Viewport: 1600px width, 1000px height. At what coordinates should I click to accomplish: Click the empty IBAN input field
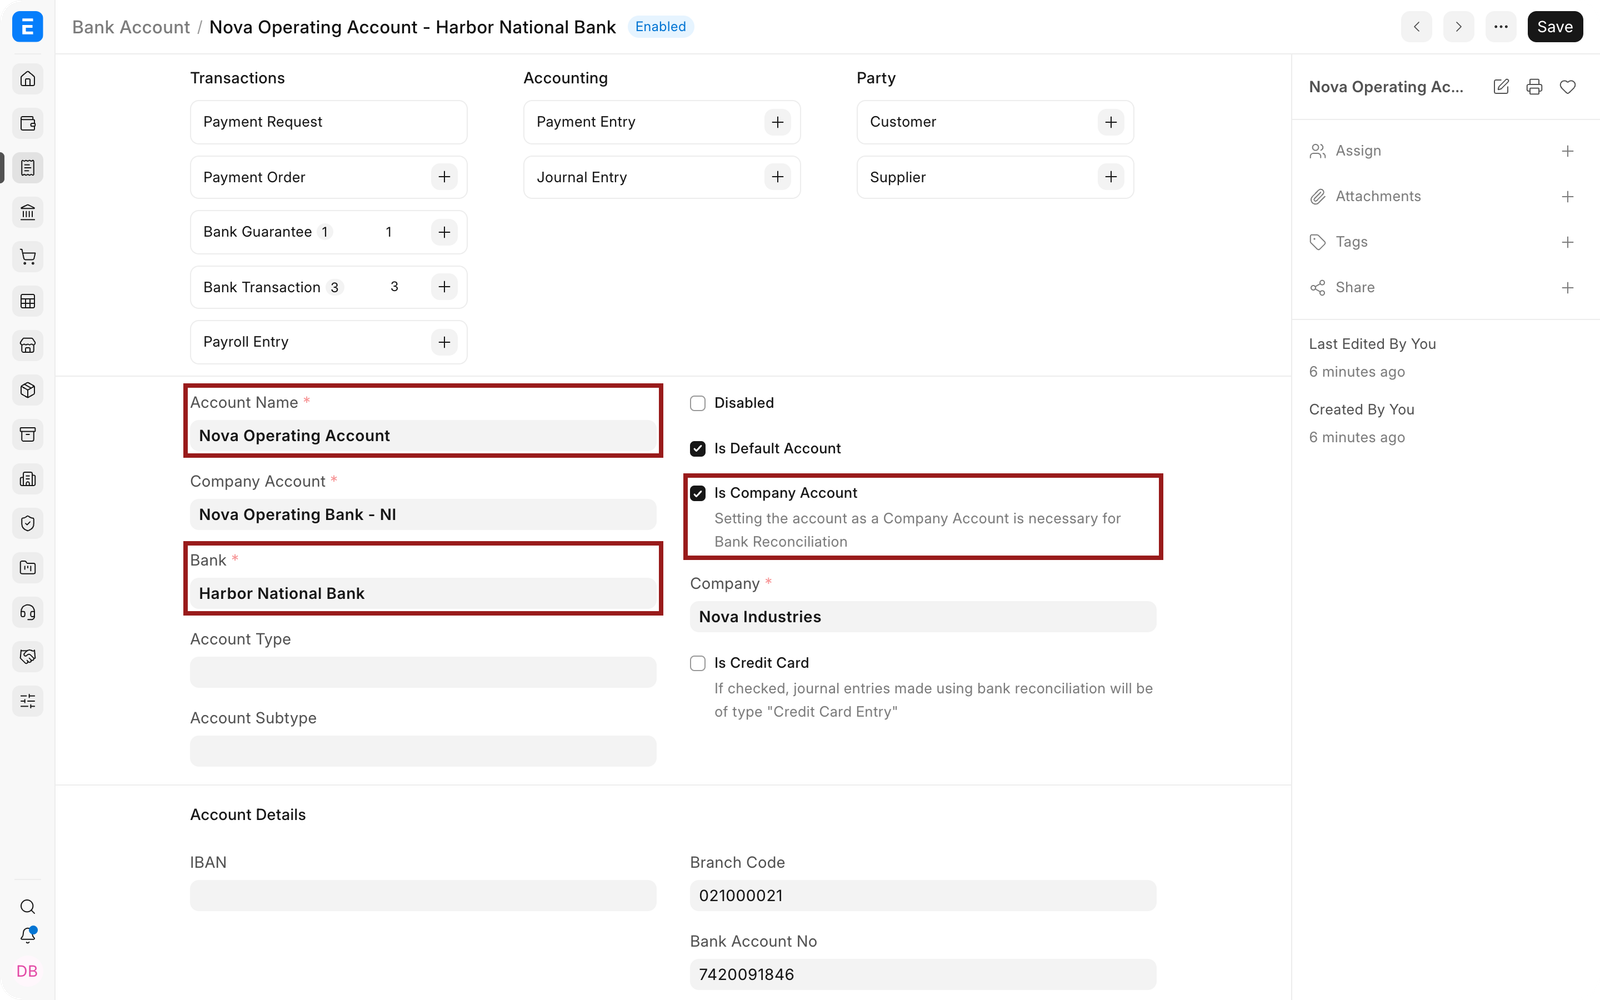[423, 896]
